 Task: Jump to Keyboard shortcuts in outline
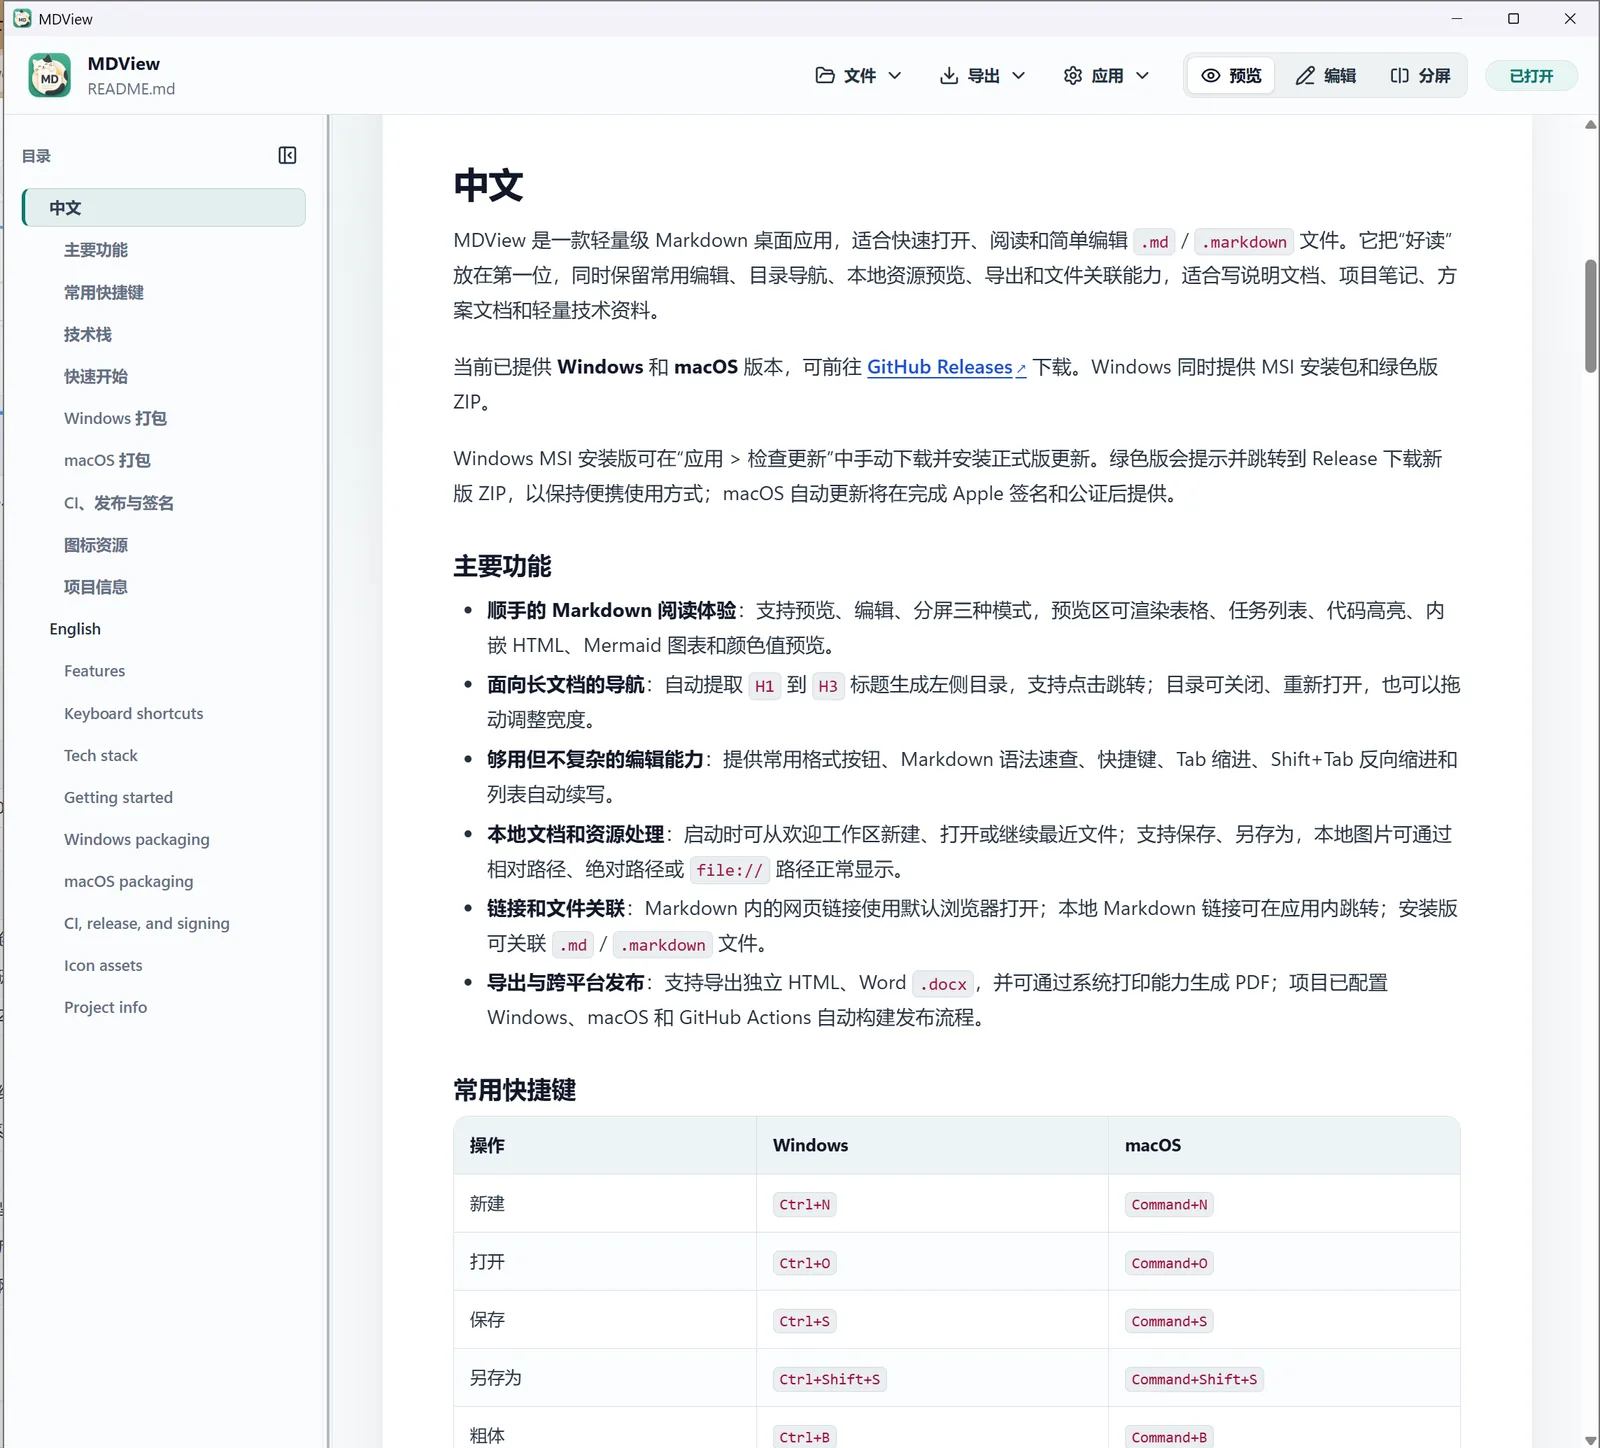pyautogui.click(x=134, y=713)
